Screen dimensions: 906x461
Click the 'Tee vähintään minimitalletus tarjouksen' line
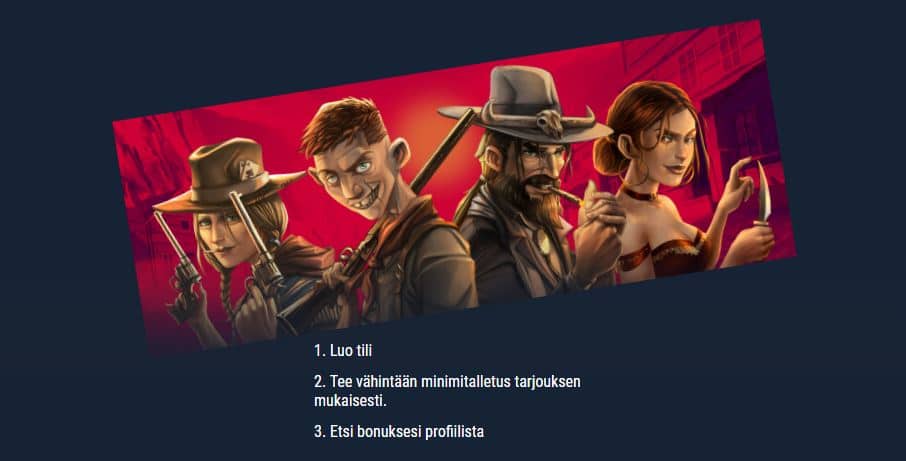coord(447,381)
